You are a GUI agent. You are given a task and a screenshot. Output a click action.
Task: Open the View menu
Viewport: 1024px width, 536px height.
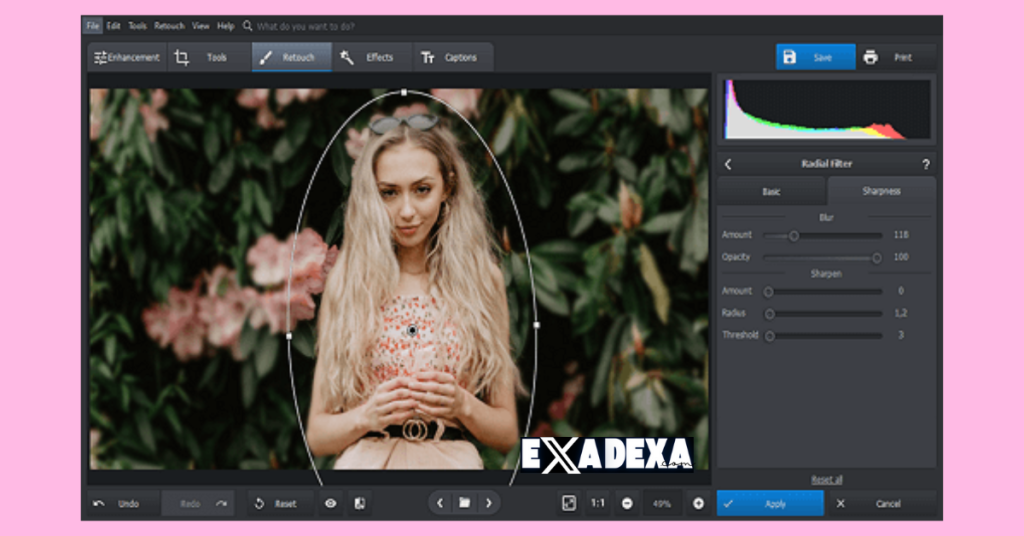click(200, 26)
